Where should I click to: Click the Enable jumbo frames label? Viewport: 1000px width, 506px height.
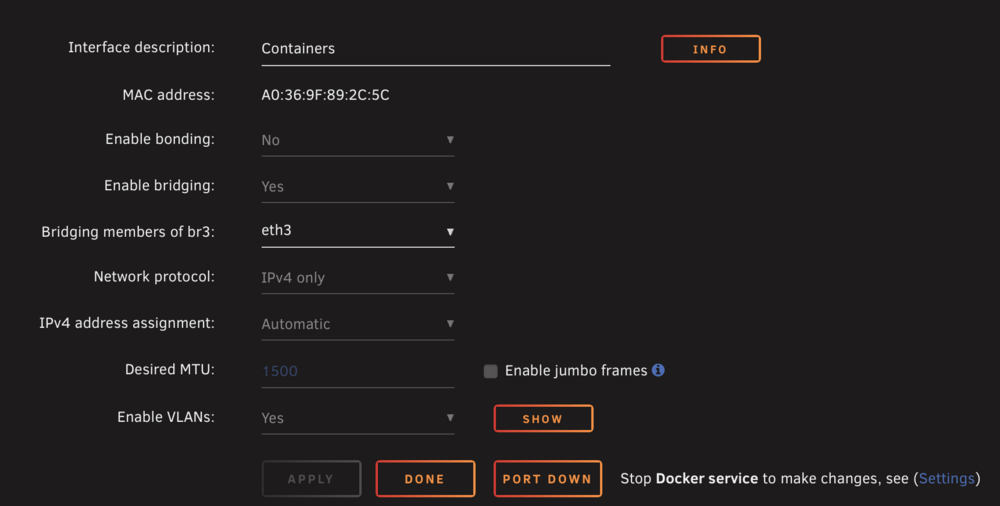(576, 371)
